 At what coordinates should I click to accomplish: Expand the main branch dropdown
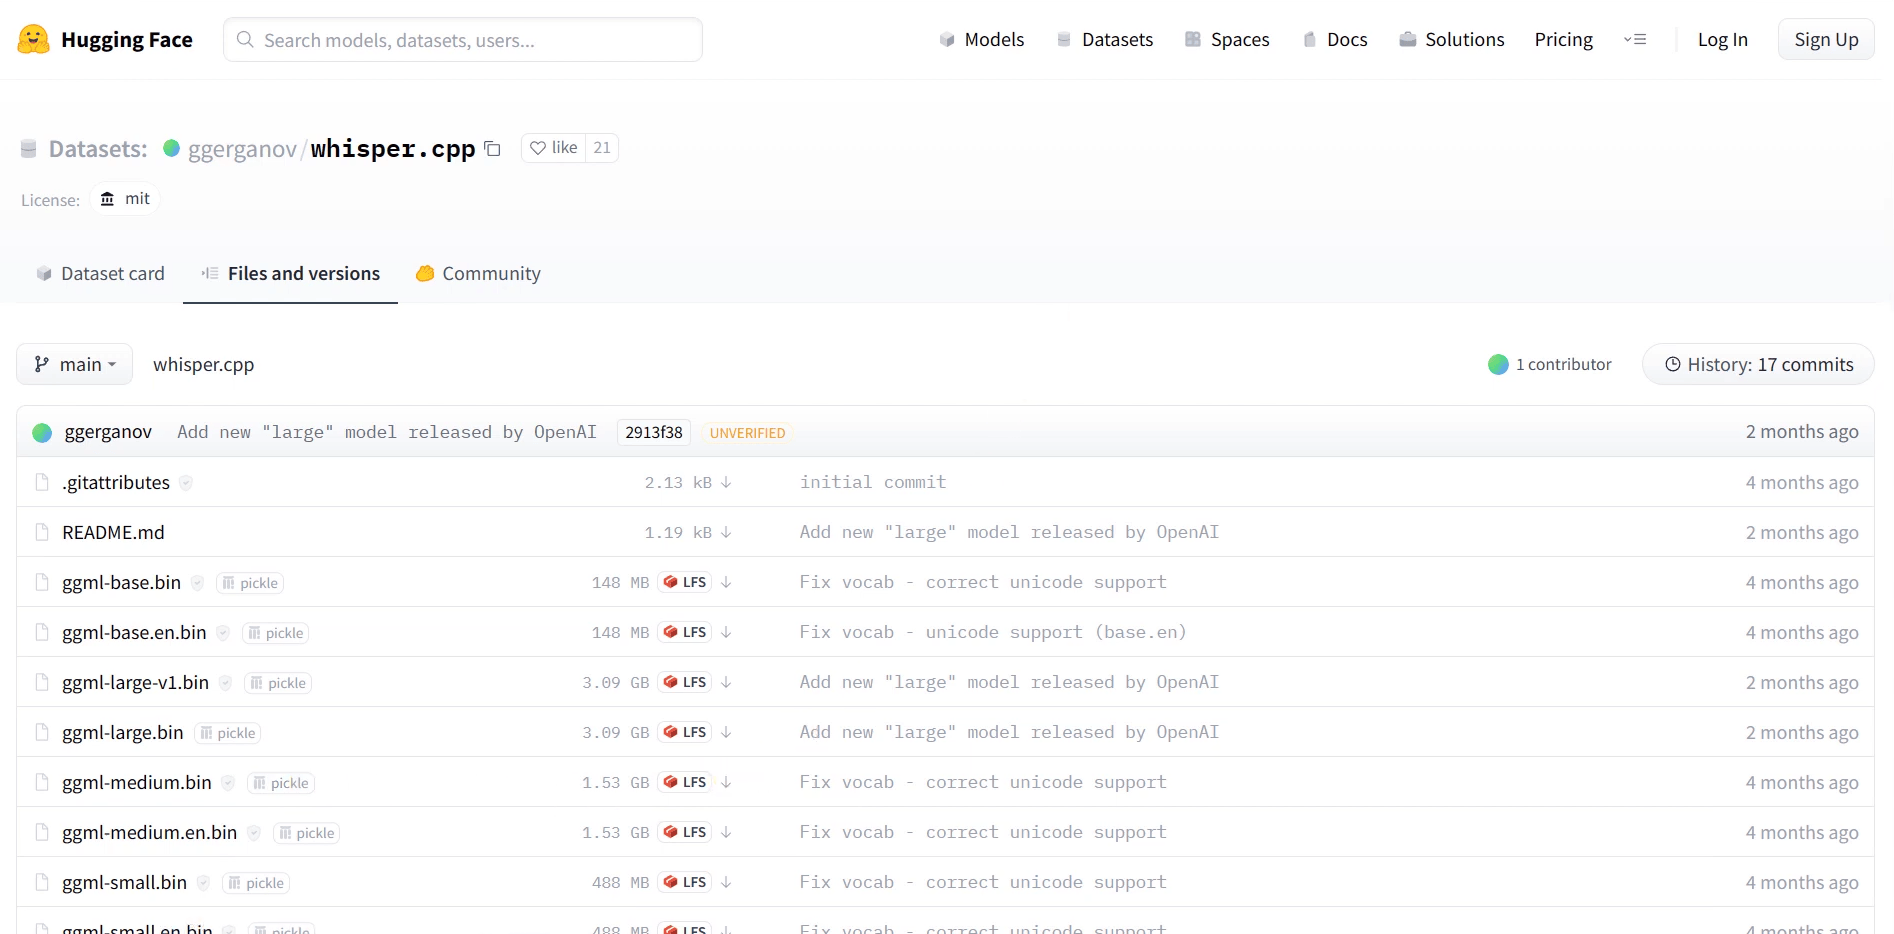pos(74,364)
